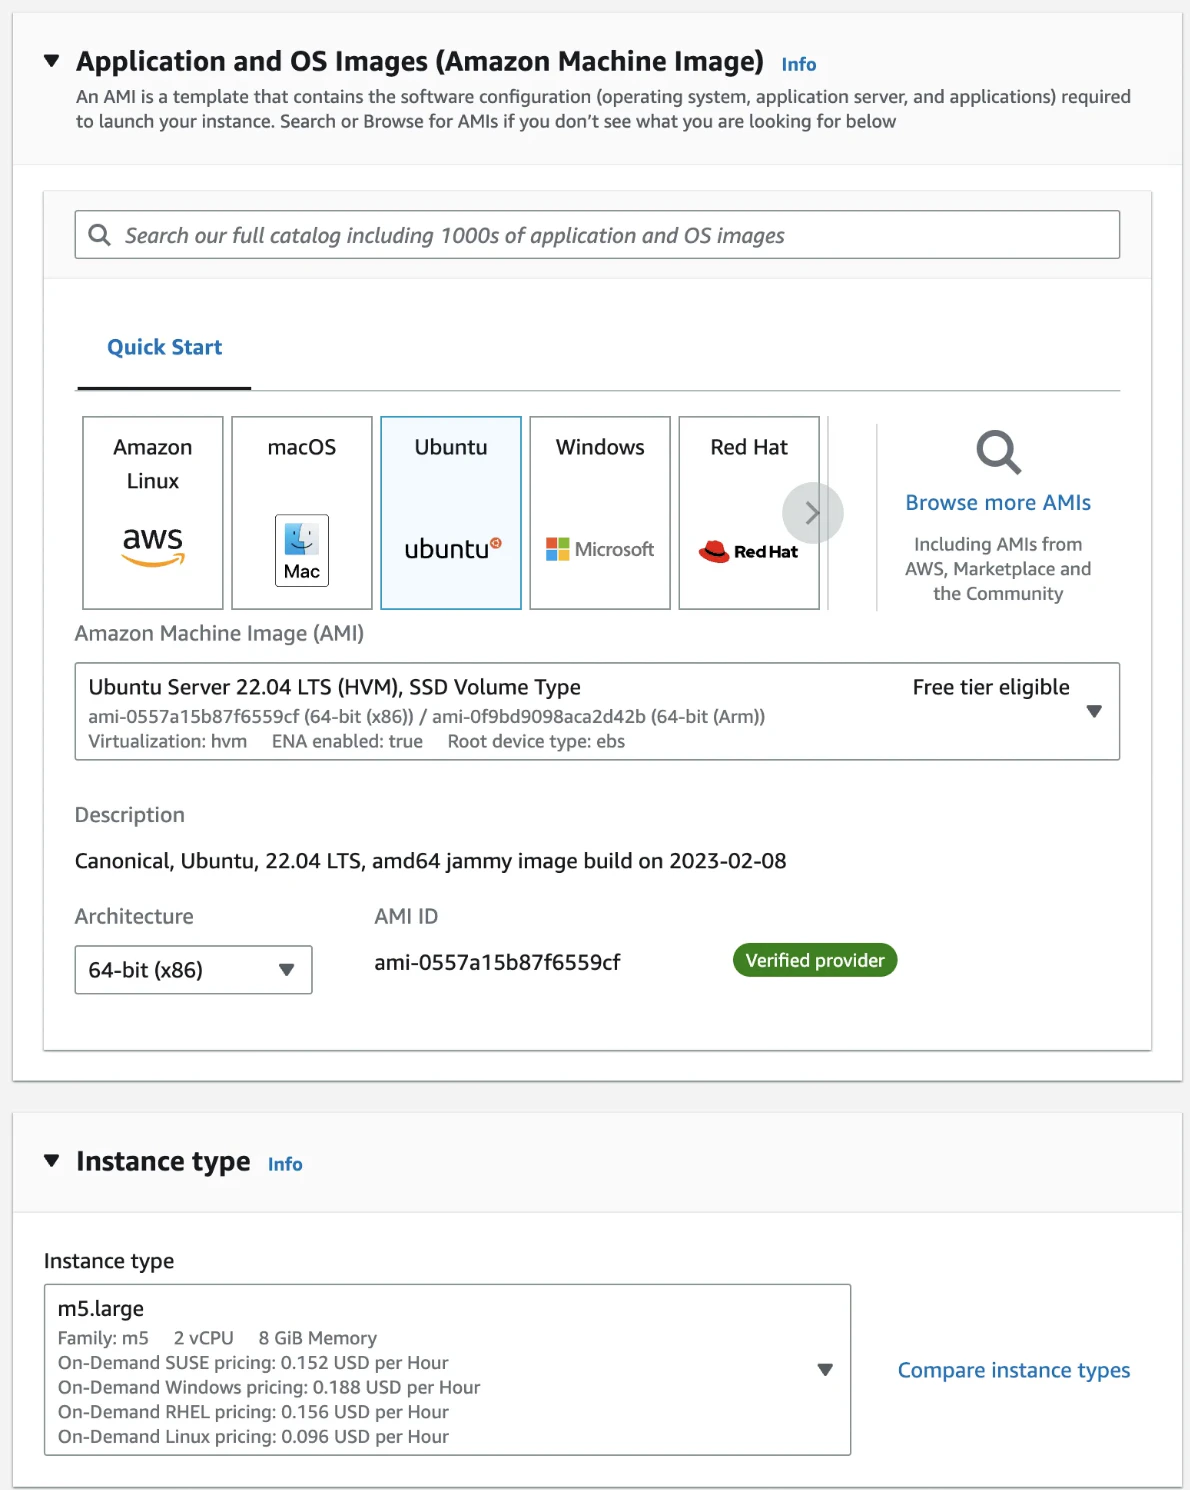Image resolution: width=1190 pixels, height=1490 pixels.
Task: Click next arrow to show more OS options
Action: [x=813, y=513]
